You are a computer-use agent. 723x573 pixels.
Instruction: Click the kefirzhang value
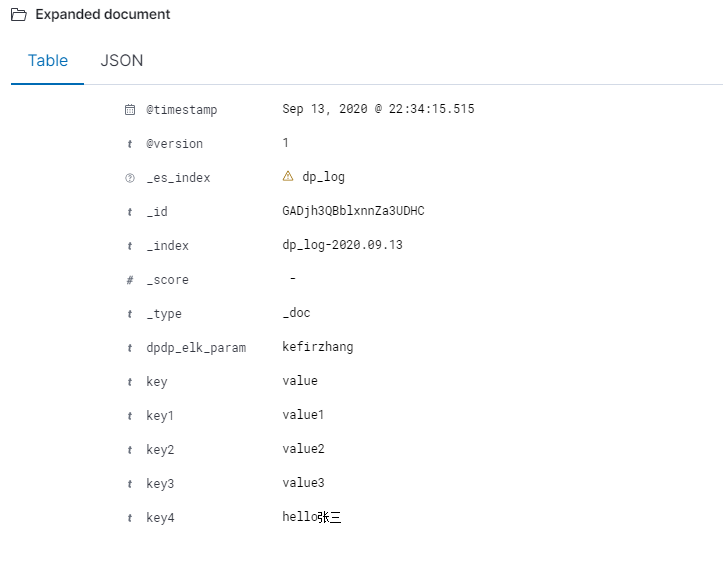point(318,347)
